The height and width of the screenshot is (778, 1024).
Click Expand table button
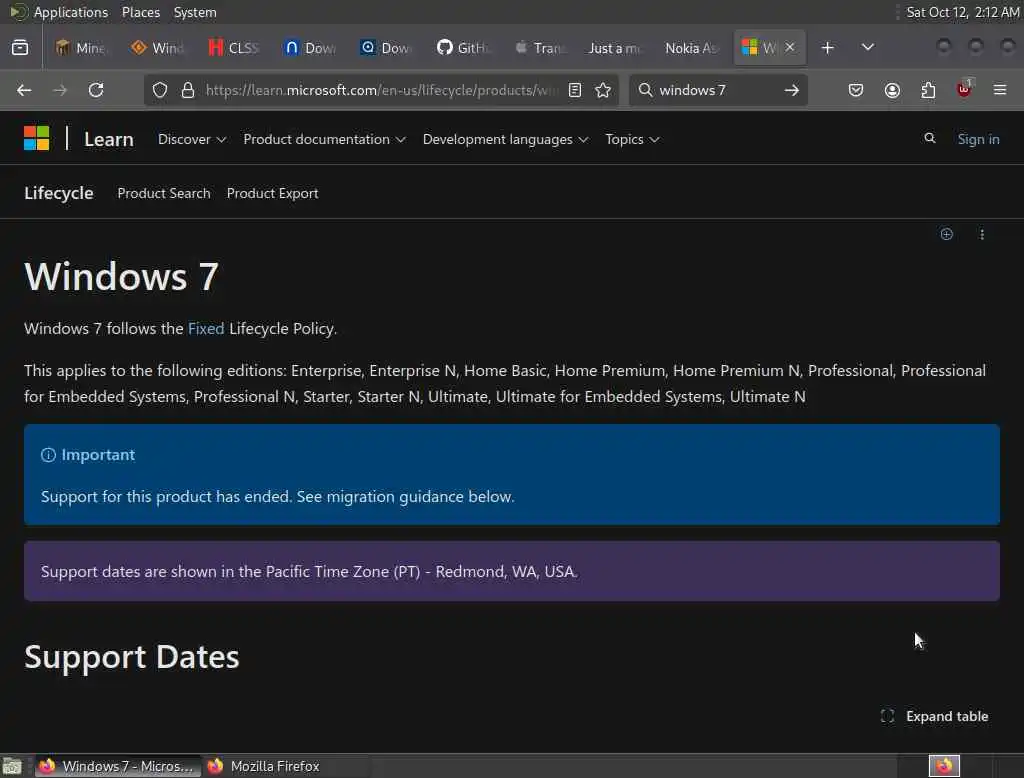[934, 716]
